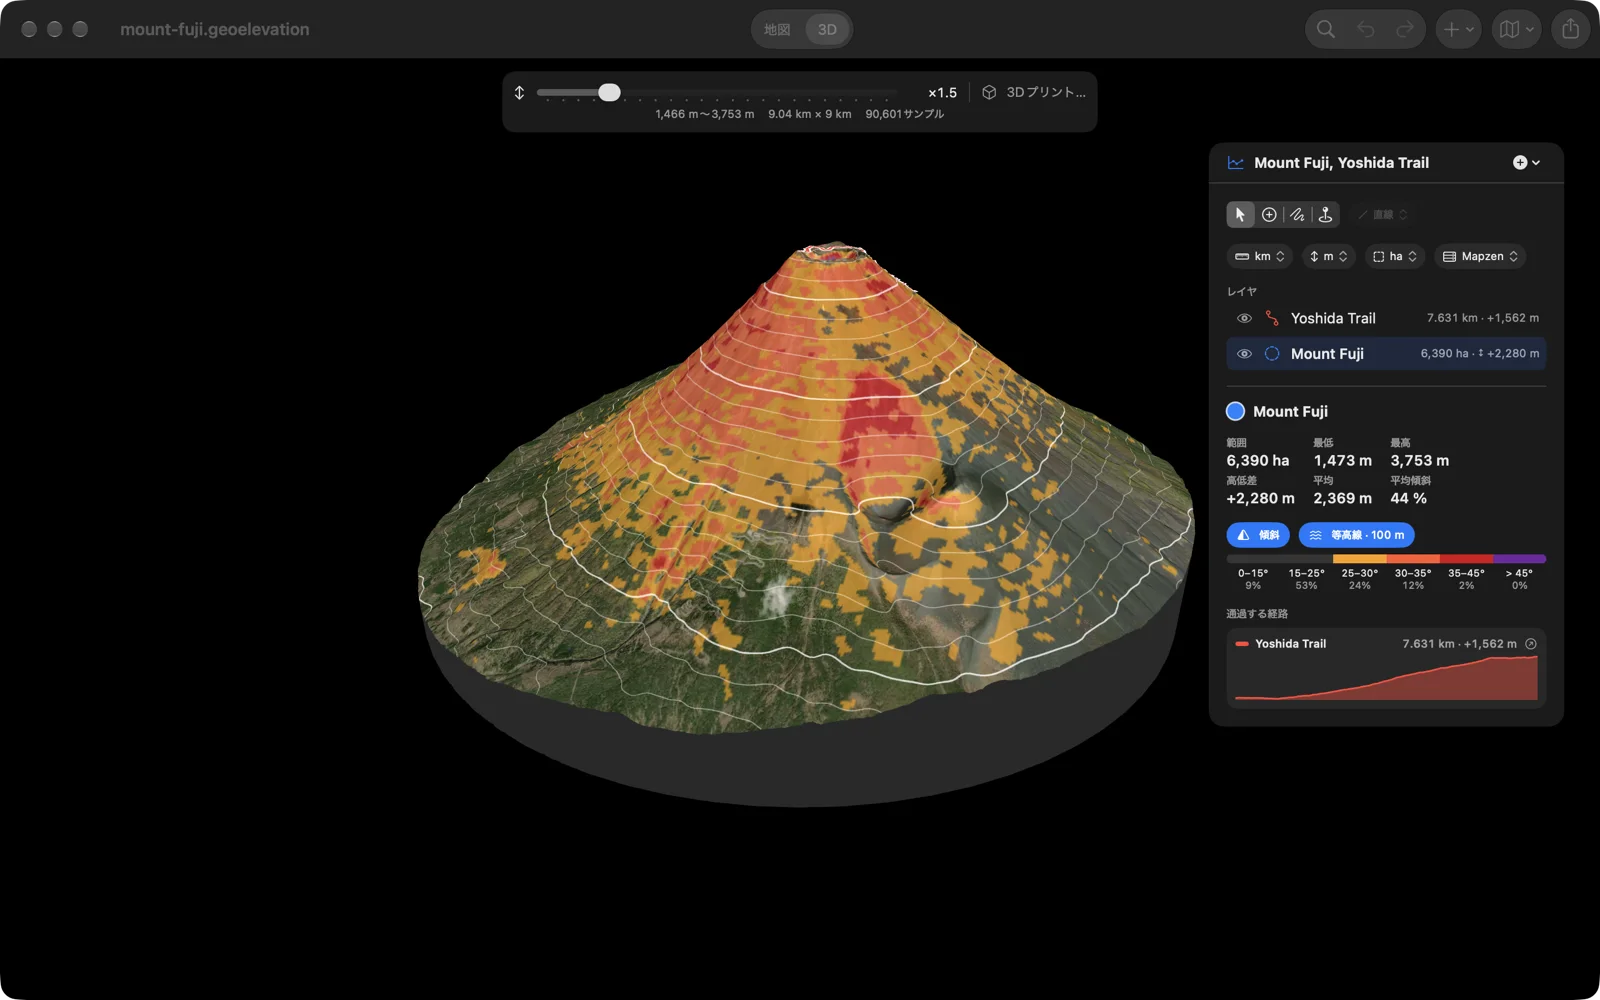This screenshot has width=1600, height=1000.
Task: Hide the Yoshida Trail layer
Action: [x=1244, y=318]
